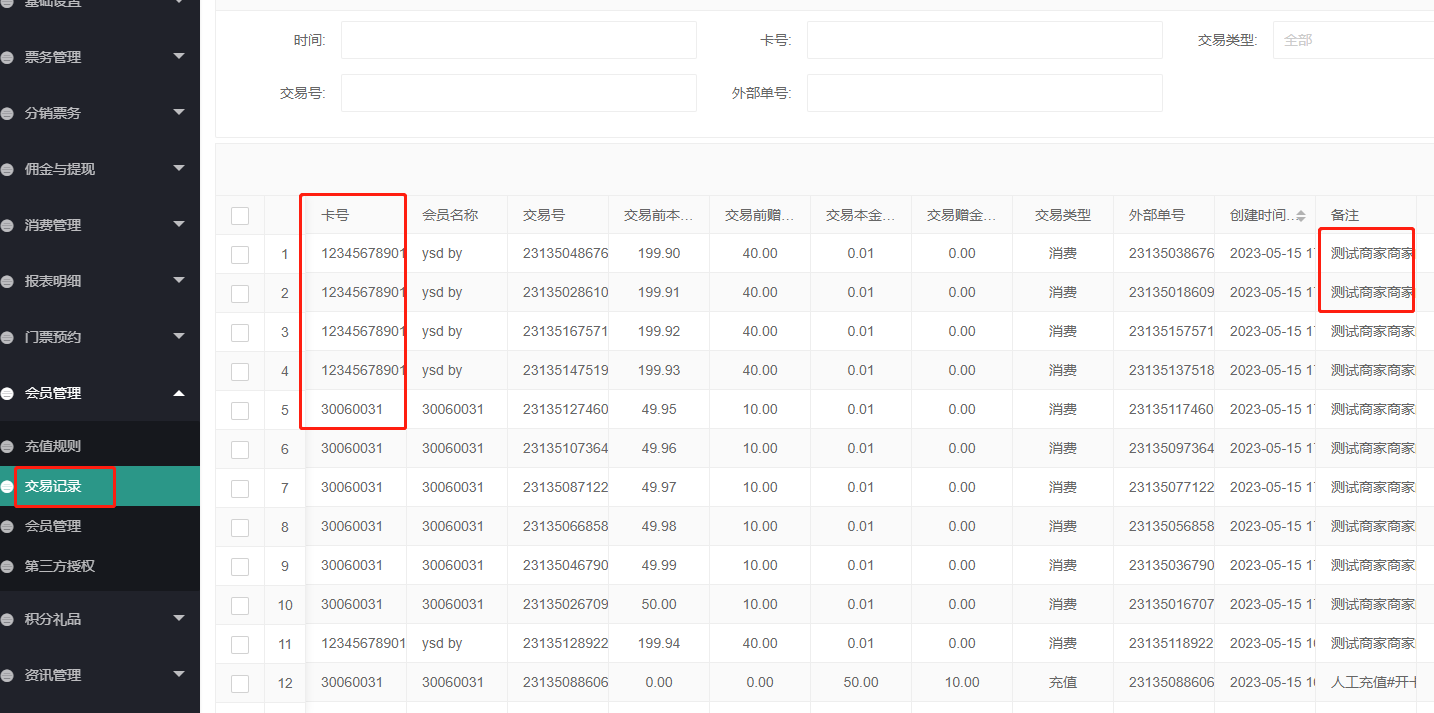Click the bullet icon beside 积分礼品
This screenshot has height=713, width=1434.
[x=7, y=620]
